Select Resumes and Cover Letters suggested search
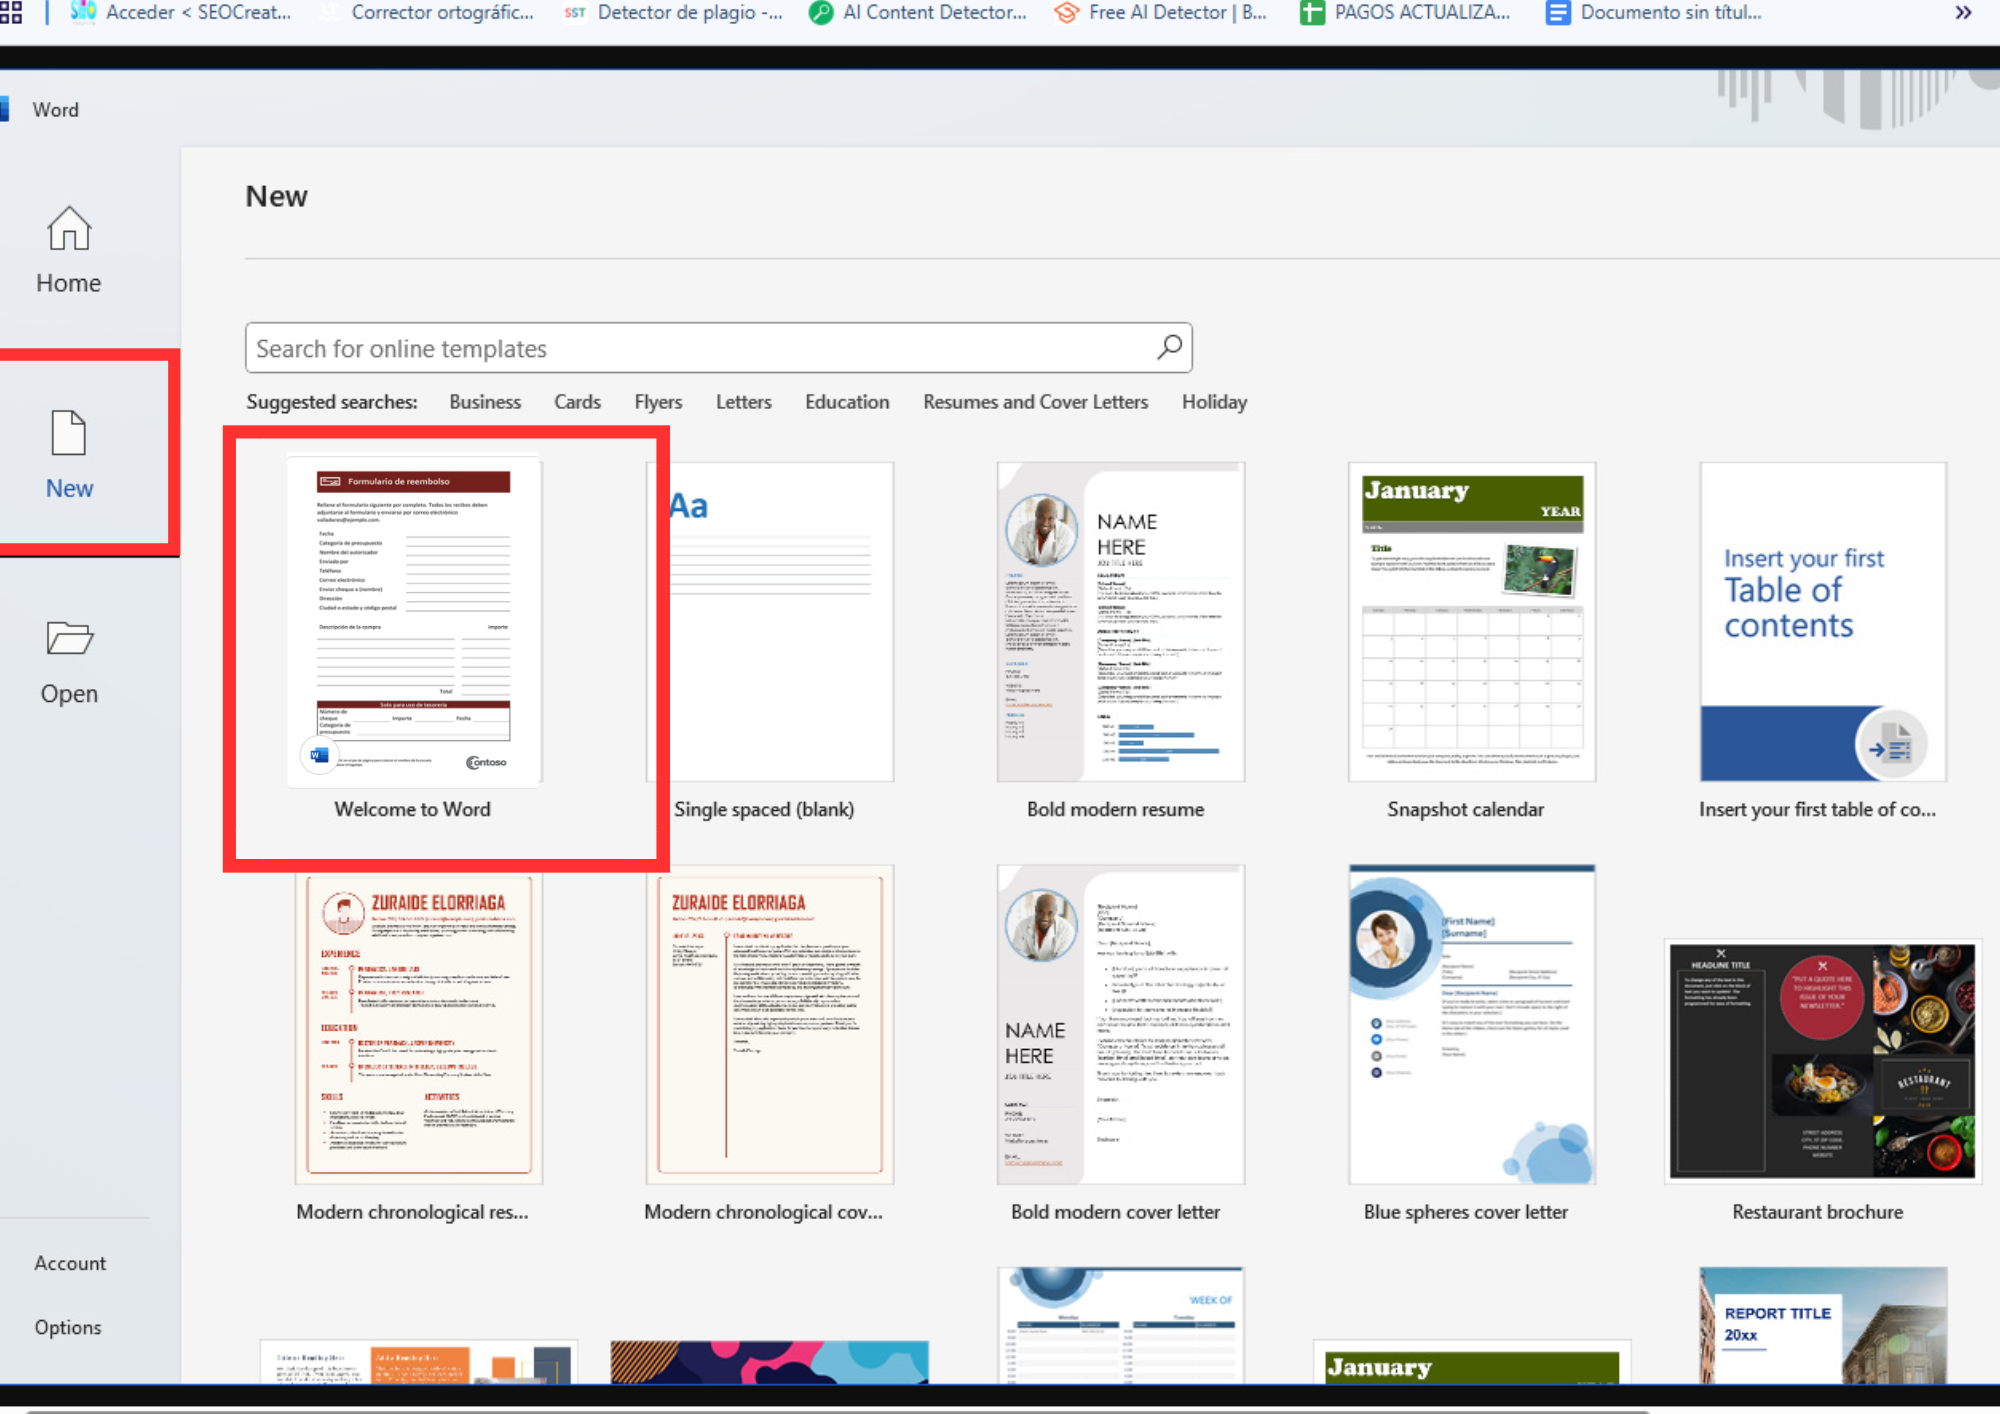Screen dimensions: 2000x1414 [1035, 402]
